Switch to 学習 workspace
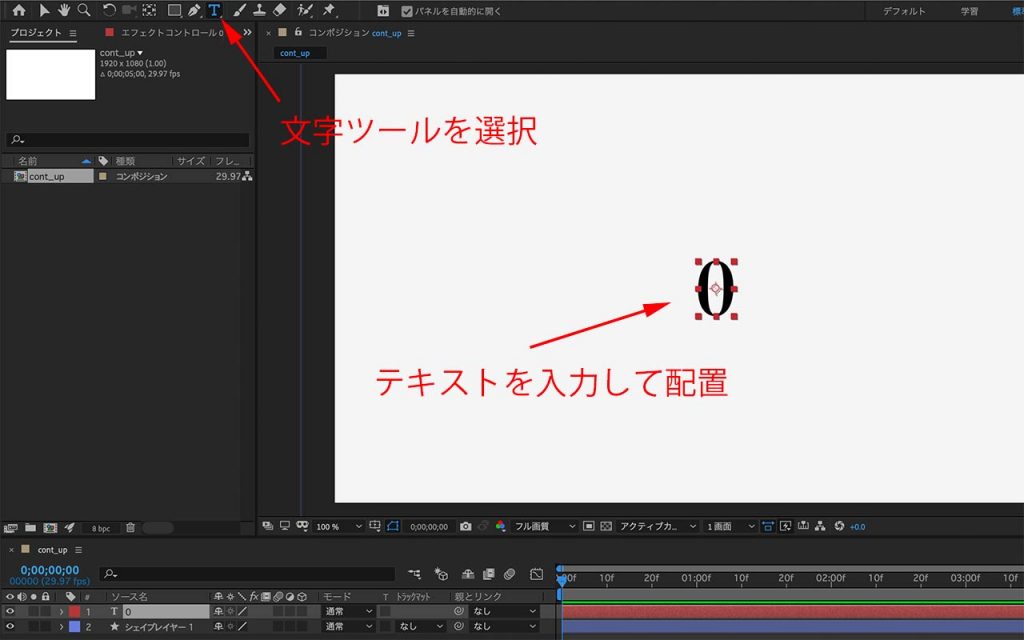1024x640 pixels. pyautogui.click(x=969, y=11)
